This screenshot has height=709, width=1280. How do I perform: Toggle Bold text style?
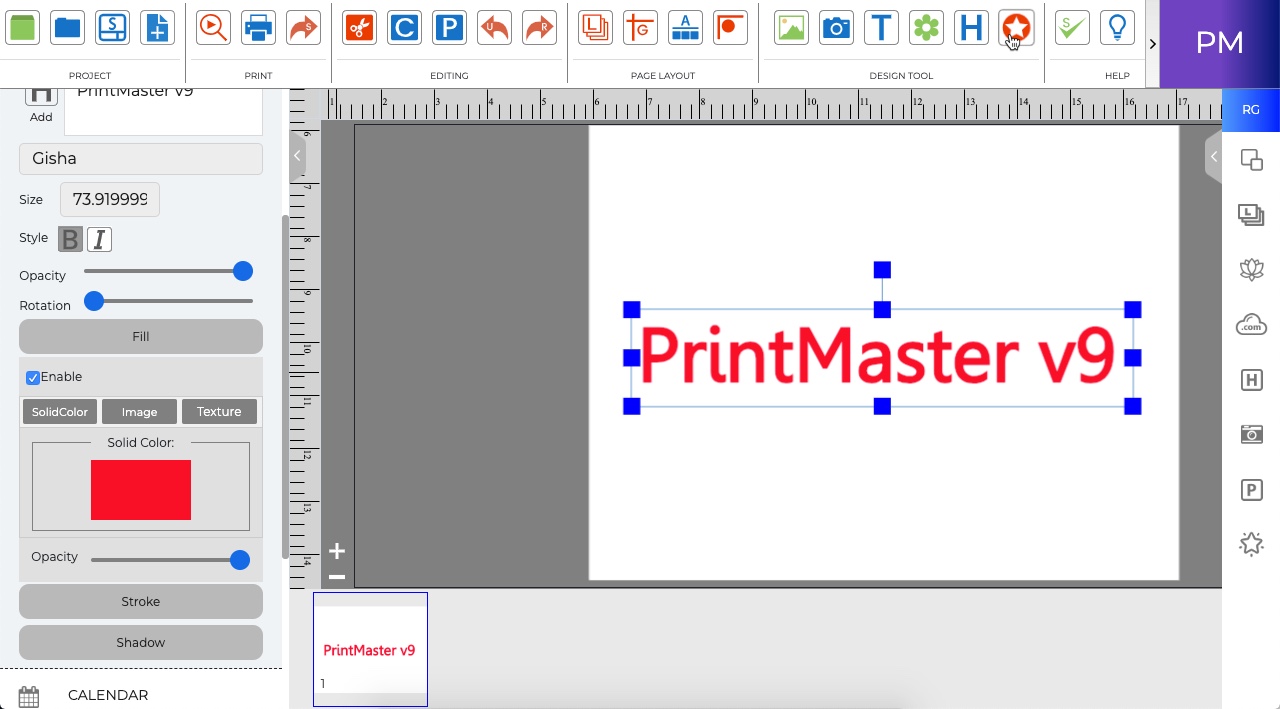pos(70,239)
